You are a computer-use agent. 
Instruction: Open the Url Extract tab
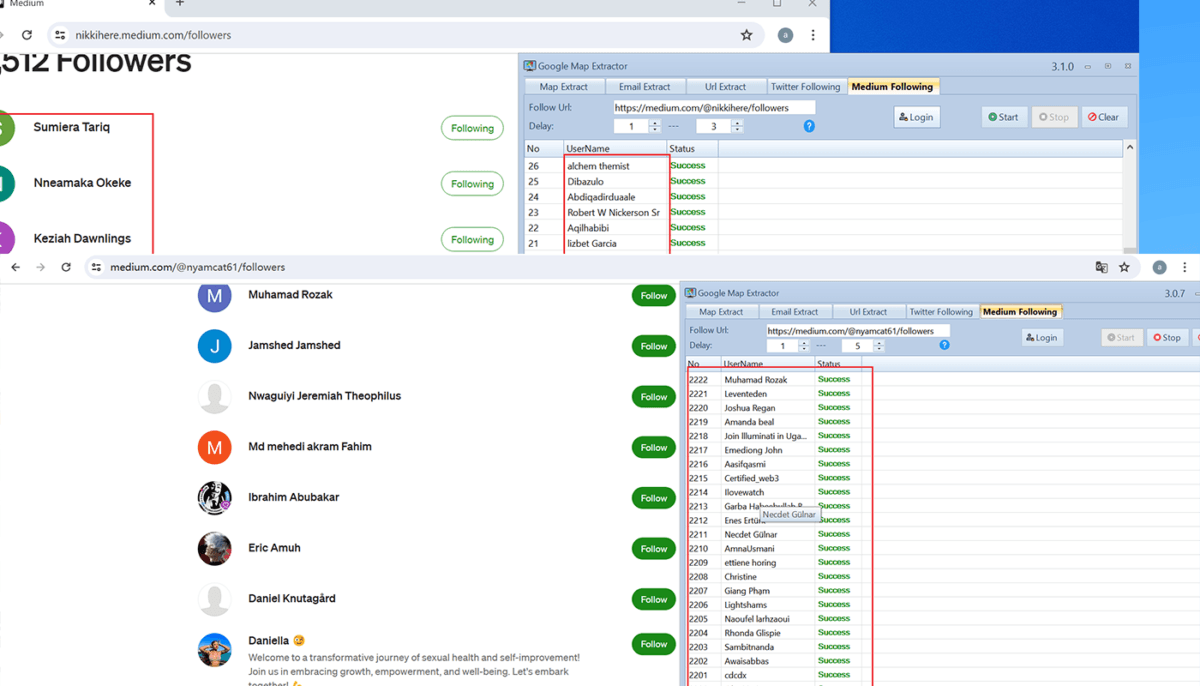click(726, 86)
